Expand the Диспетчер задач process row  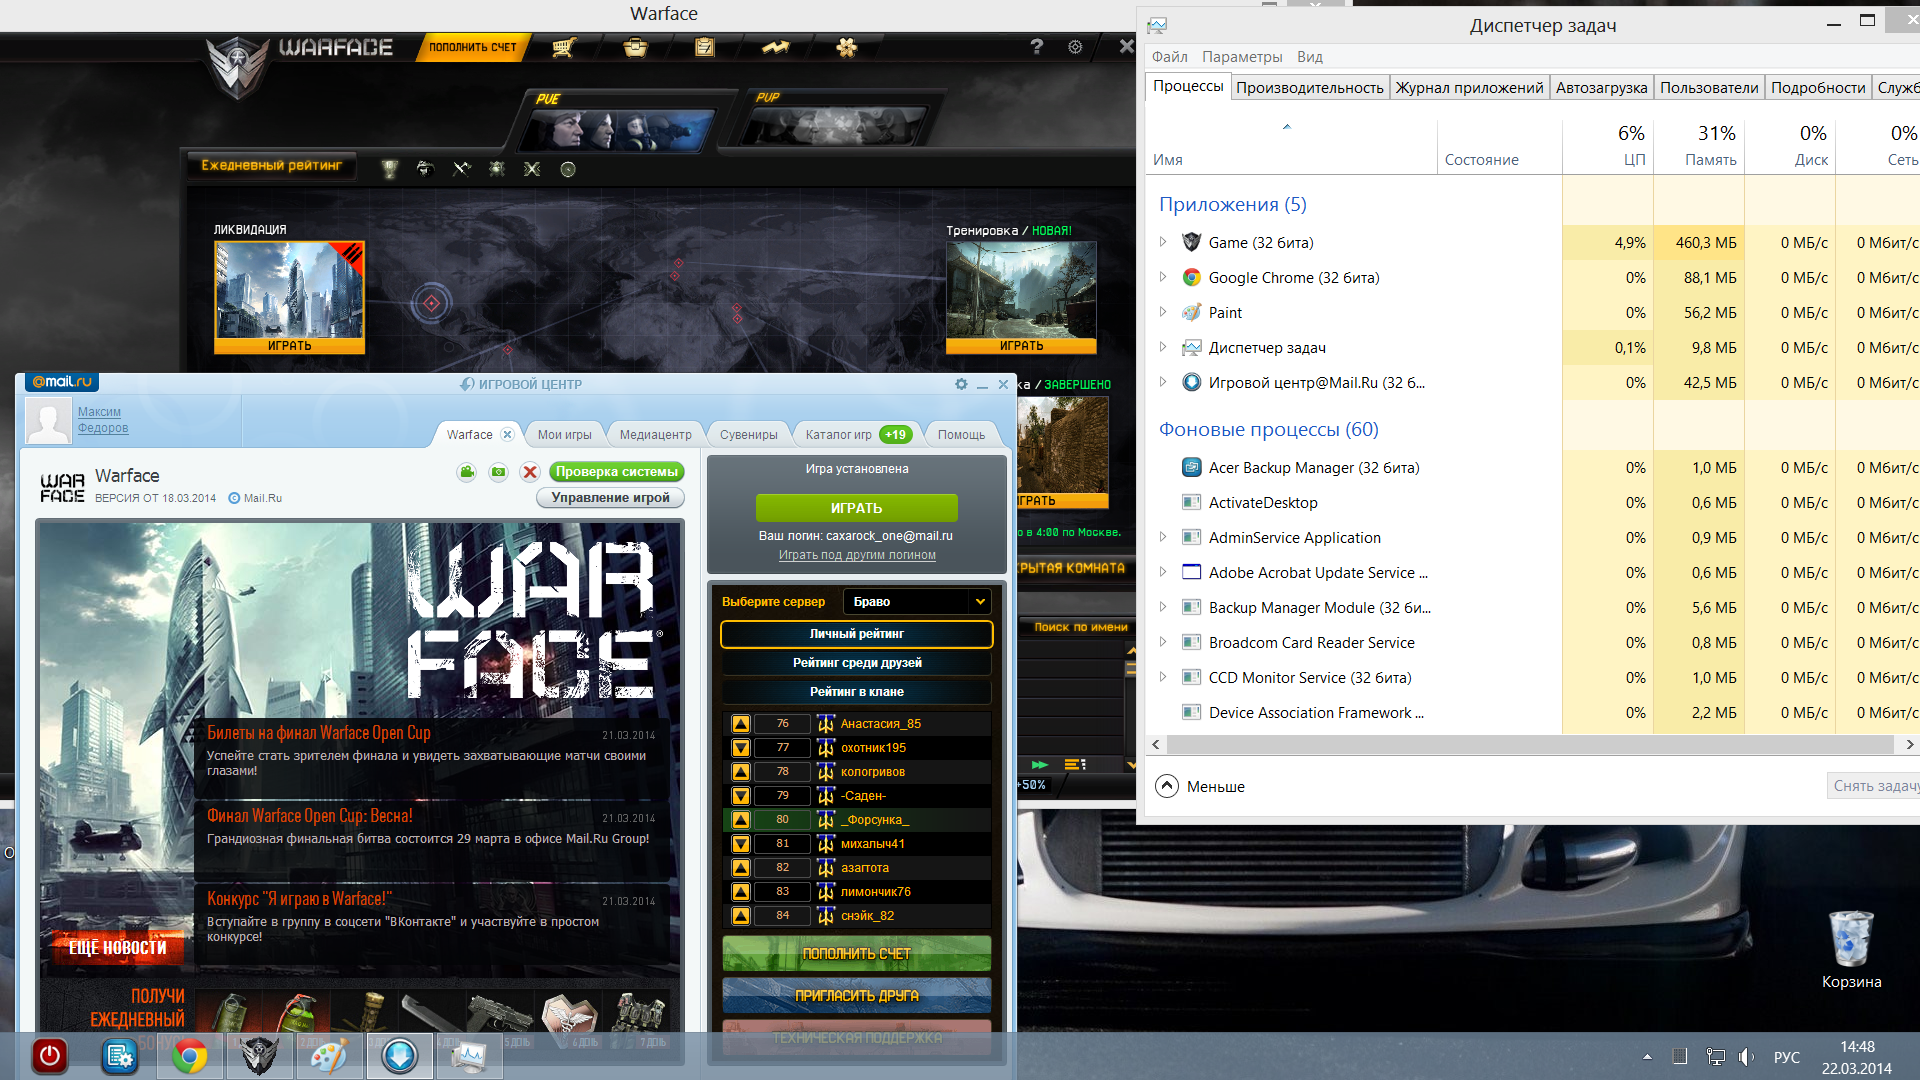1162,347
